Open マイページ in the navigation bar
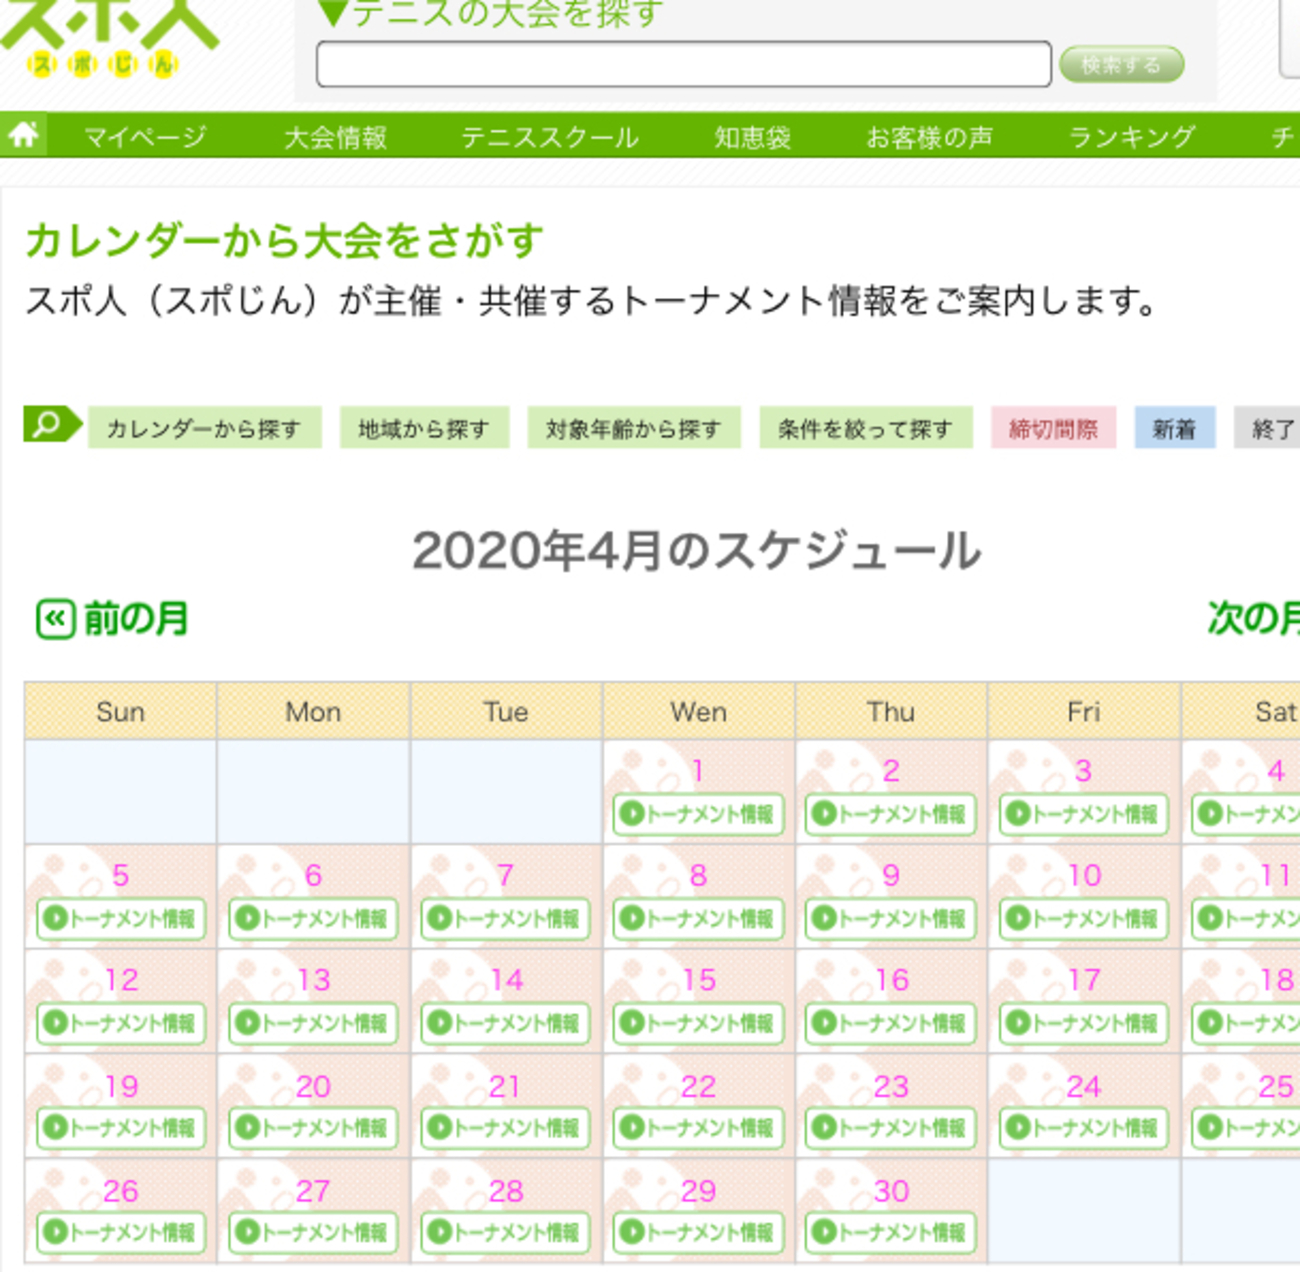This screenshot has height=1272, width=1300. 145,136
